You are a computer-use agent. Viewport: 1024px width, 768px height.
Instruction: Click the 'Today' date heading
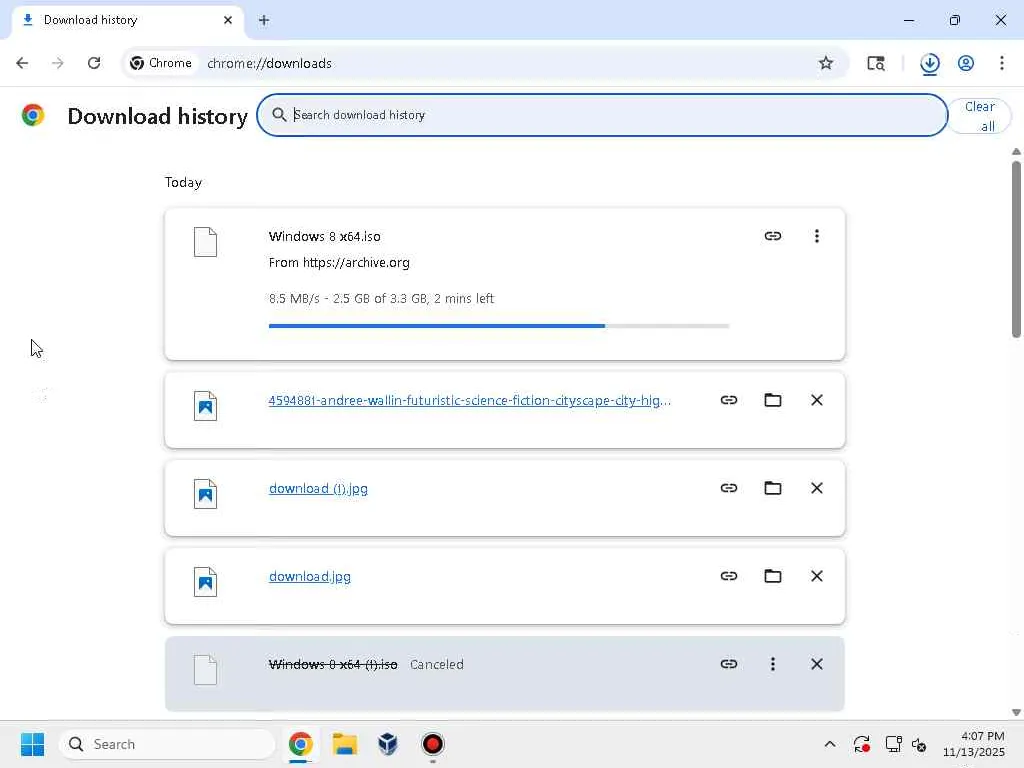point(183,182)
